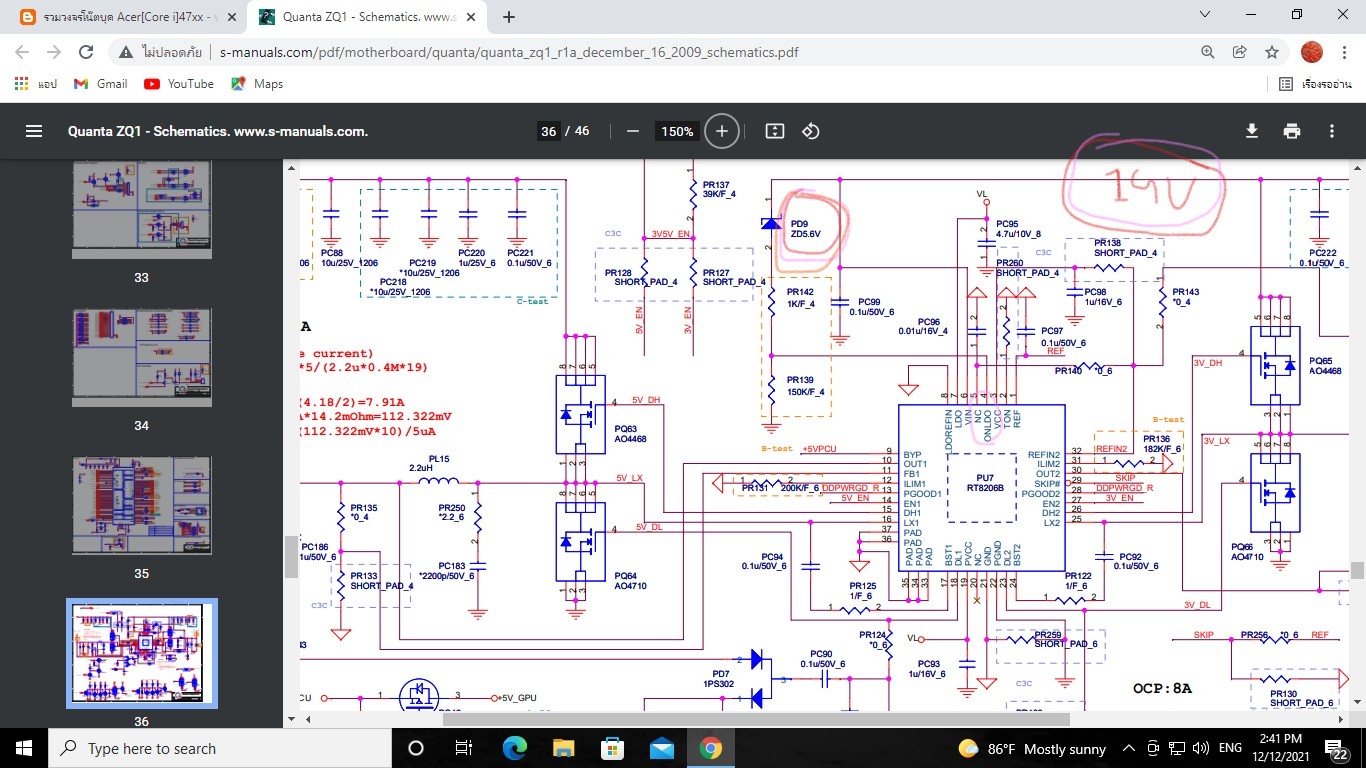Open the PDF viewer sidebar menu icon

[34, 131]
